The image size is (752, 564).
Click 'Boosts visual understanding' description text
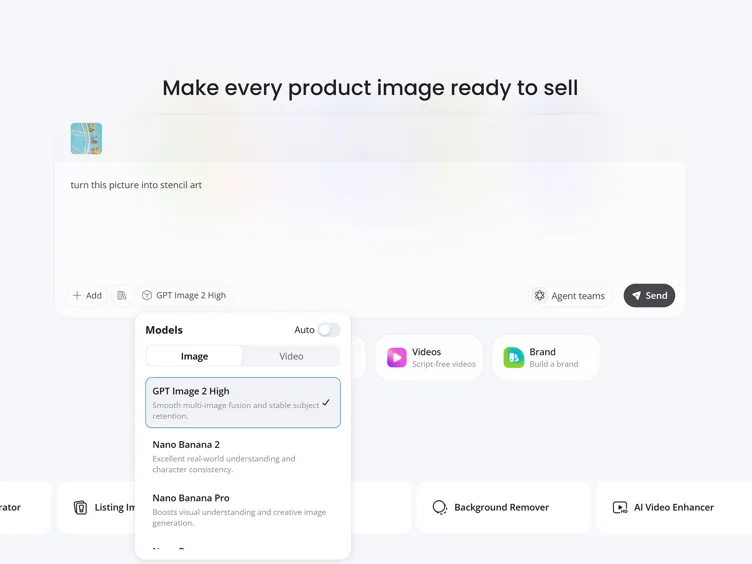pyautogui.click(x=239, y=517)
